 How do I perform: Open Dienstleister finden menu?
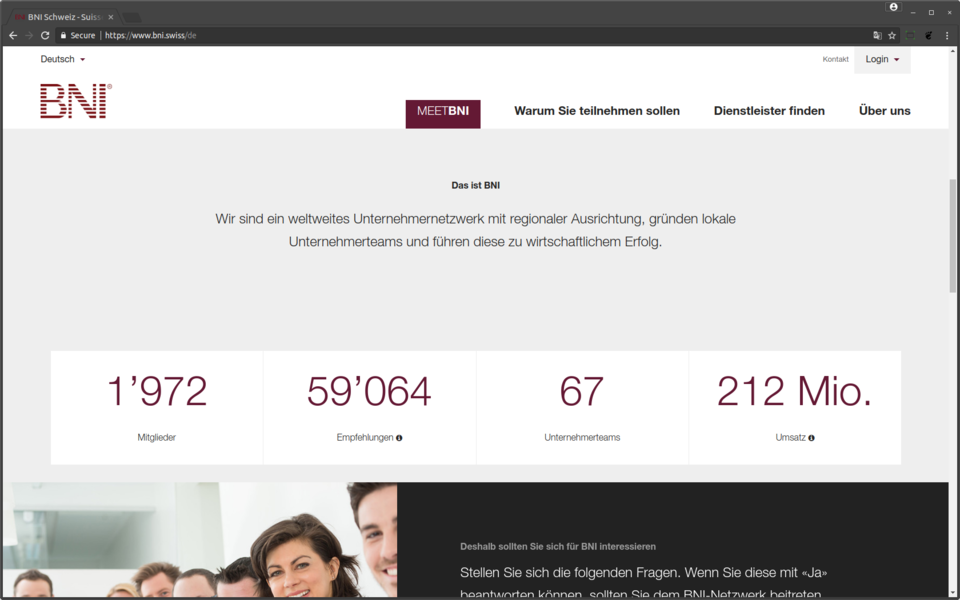pyautogui.click(x=769, y=111)
